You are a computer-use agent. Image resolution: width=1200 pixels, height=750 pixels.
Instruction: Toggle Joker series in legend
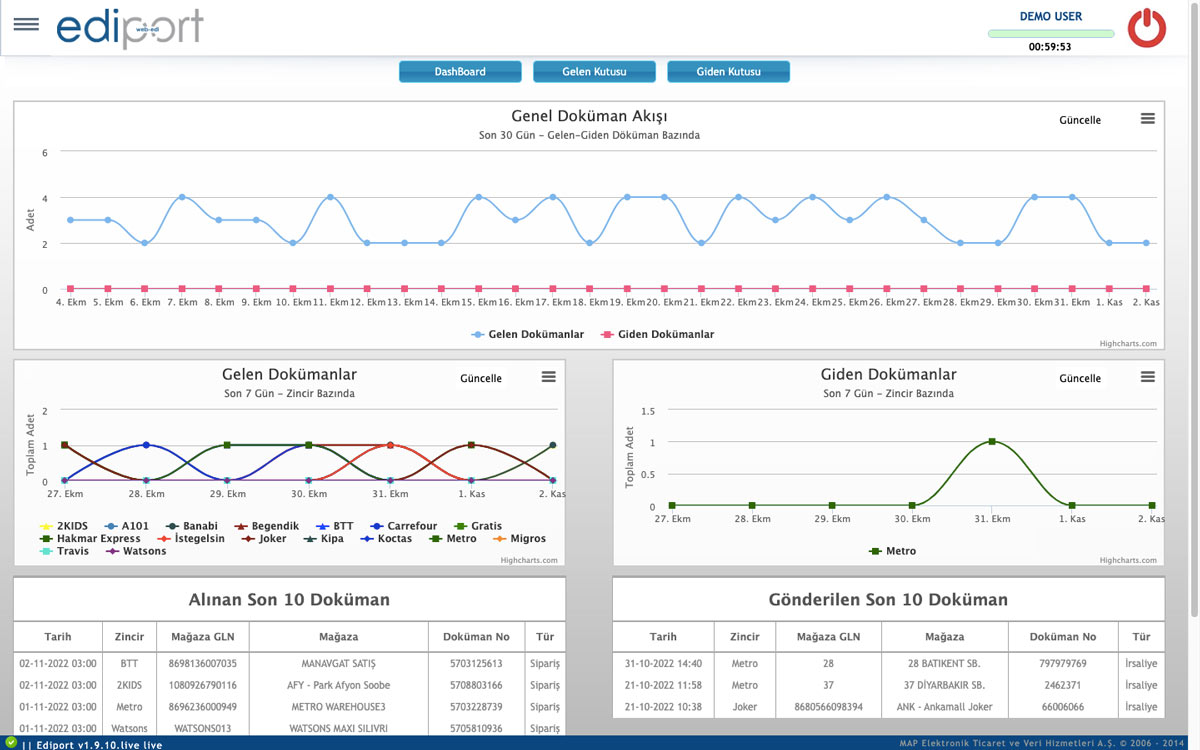(263, 539)
